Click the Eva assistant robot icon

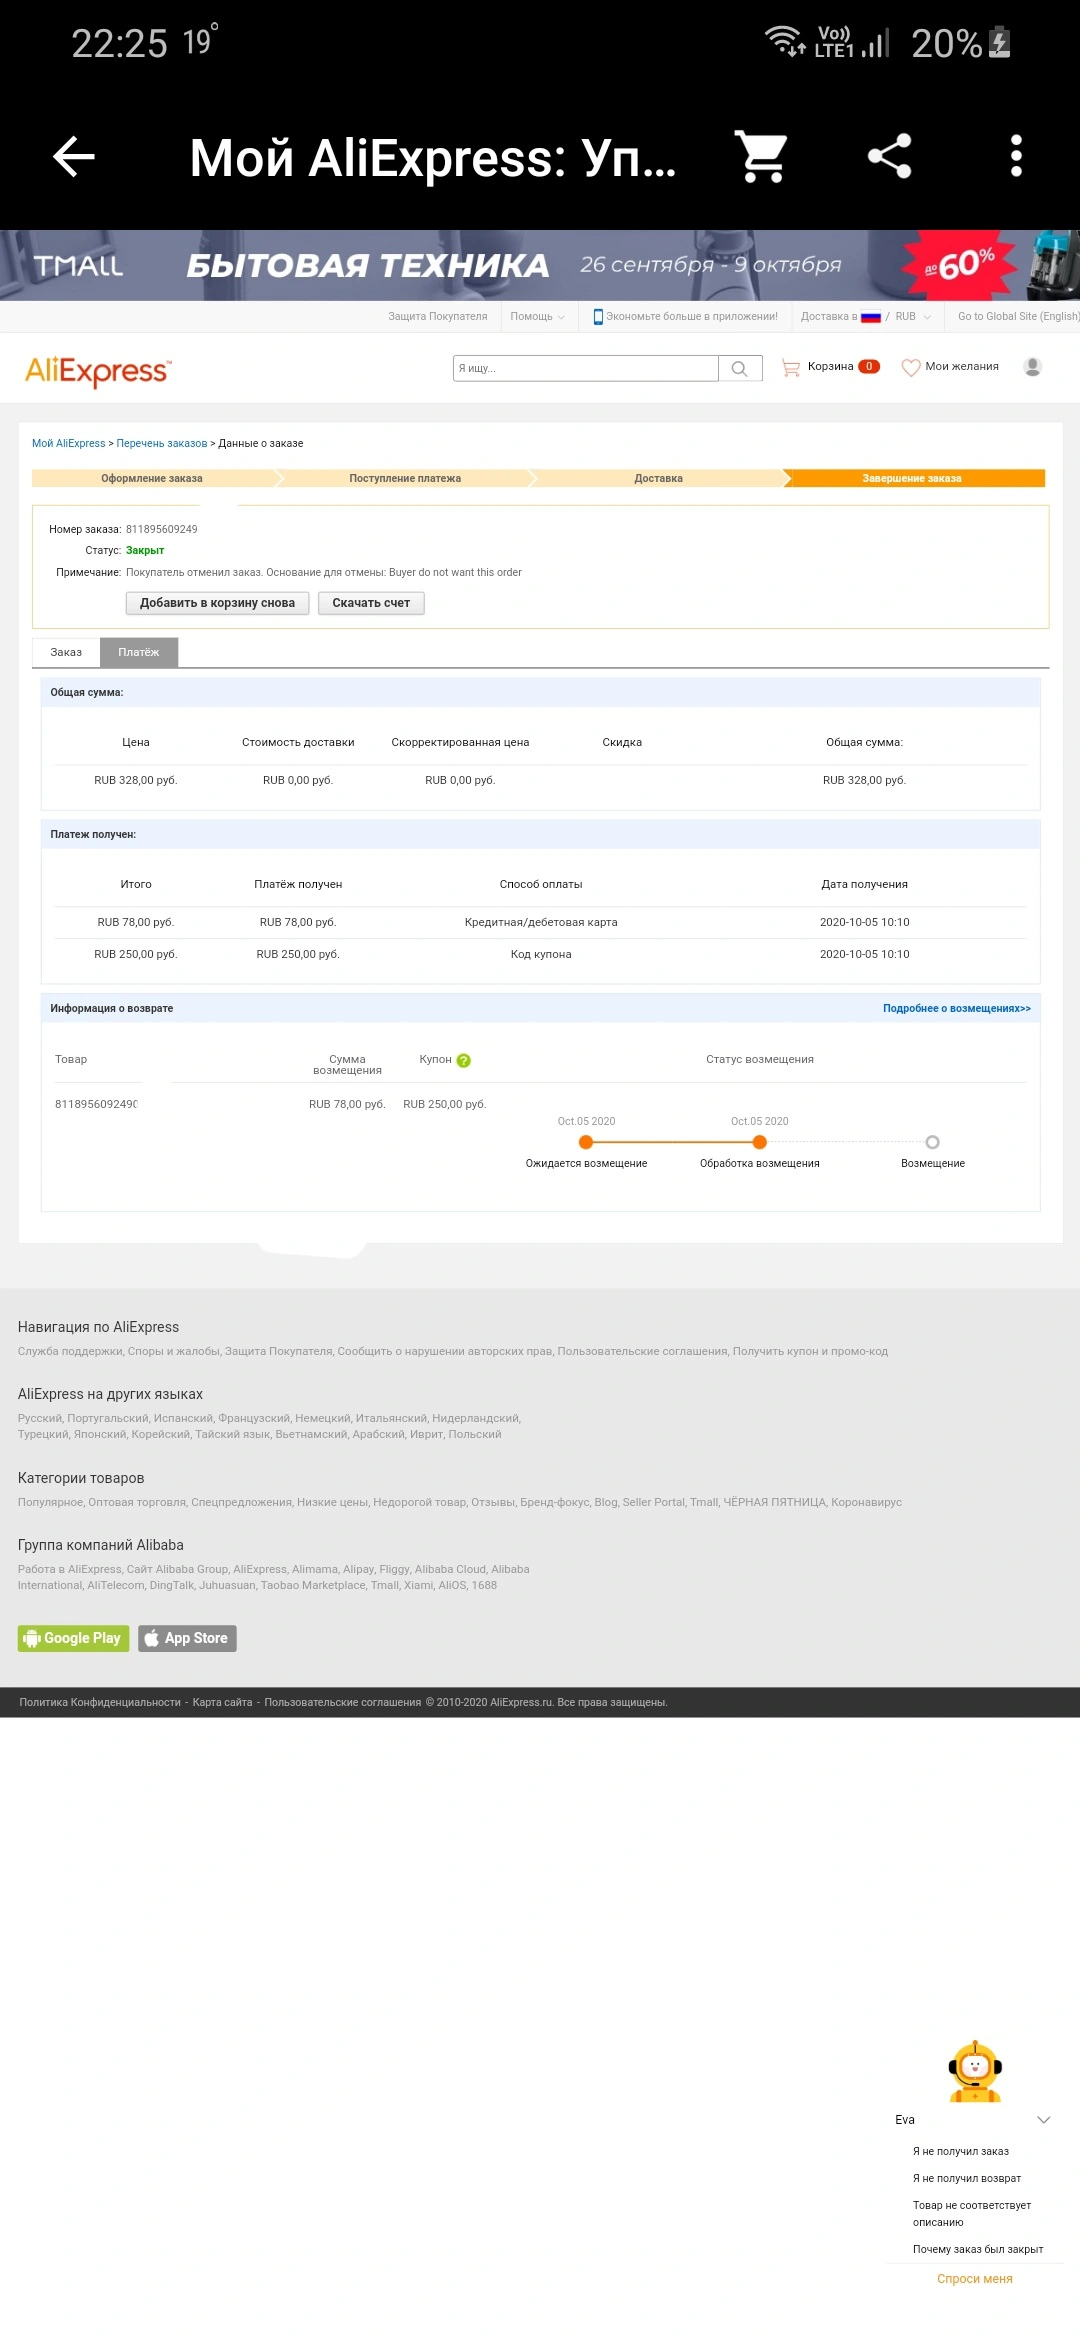pos(975,2073)
